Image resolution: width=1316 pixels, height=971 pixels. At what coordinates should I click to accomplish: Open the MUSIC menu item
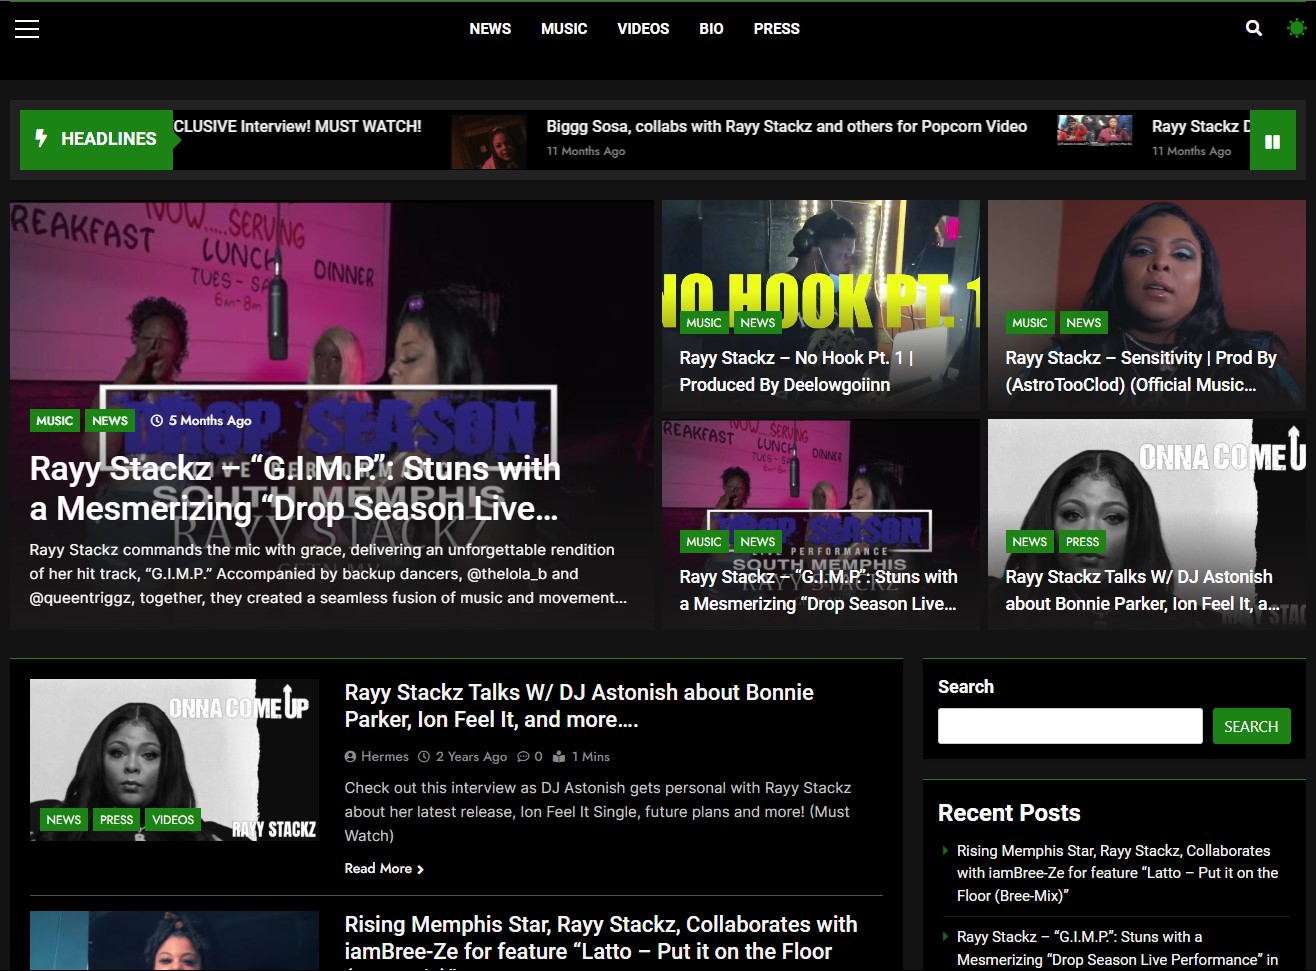pos(564,29)
